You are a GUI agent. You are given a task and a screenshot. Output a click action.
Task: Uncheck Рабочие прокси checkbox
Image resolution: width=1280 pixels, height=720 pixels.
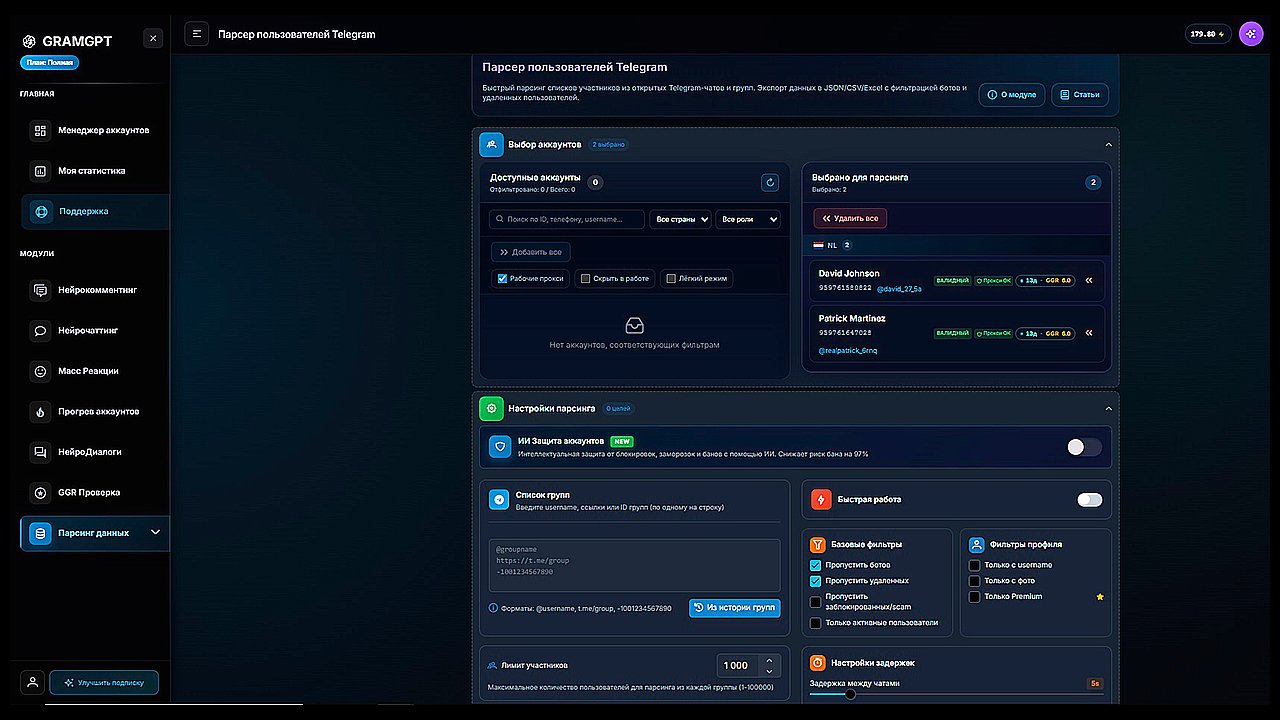503,278
